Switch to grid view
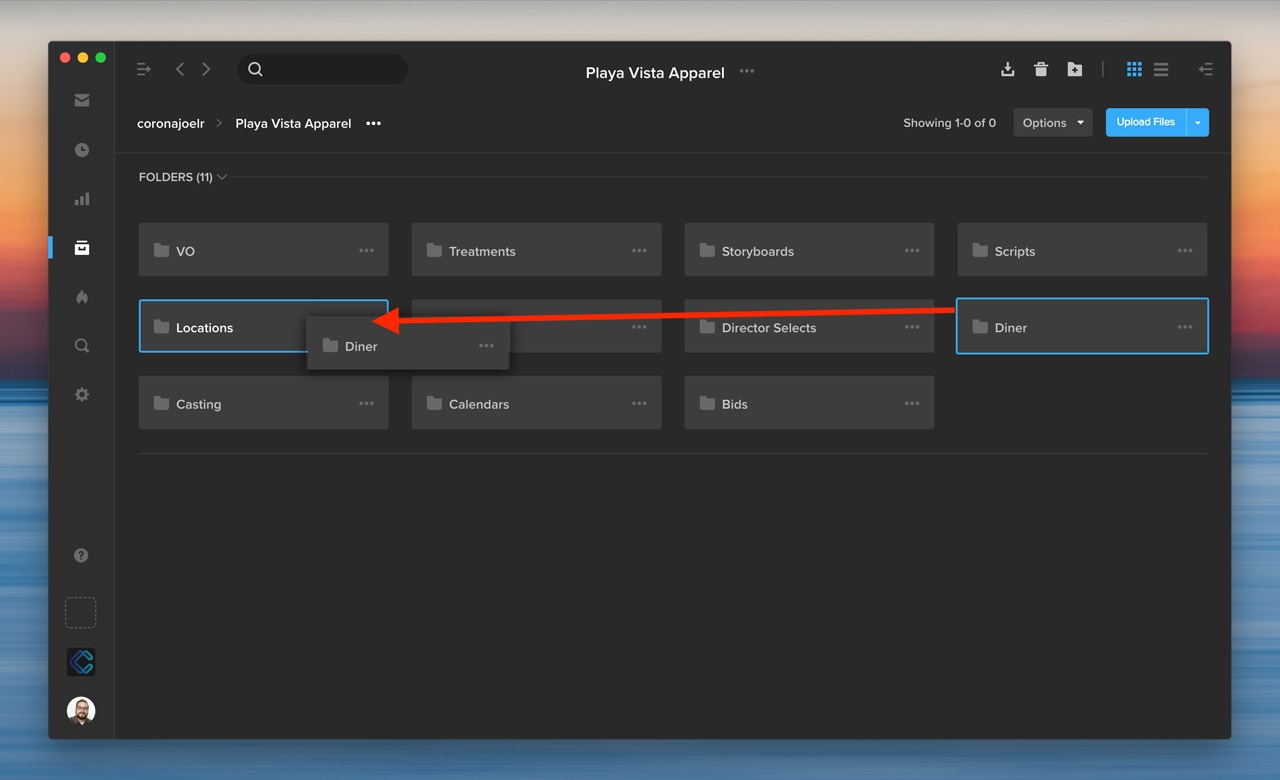The image size is (1280, 780). click(x=1134, y=69)
